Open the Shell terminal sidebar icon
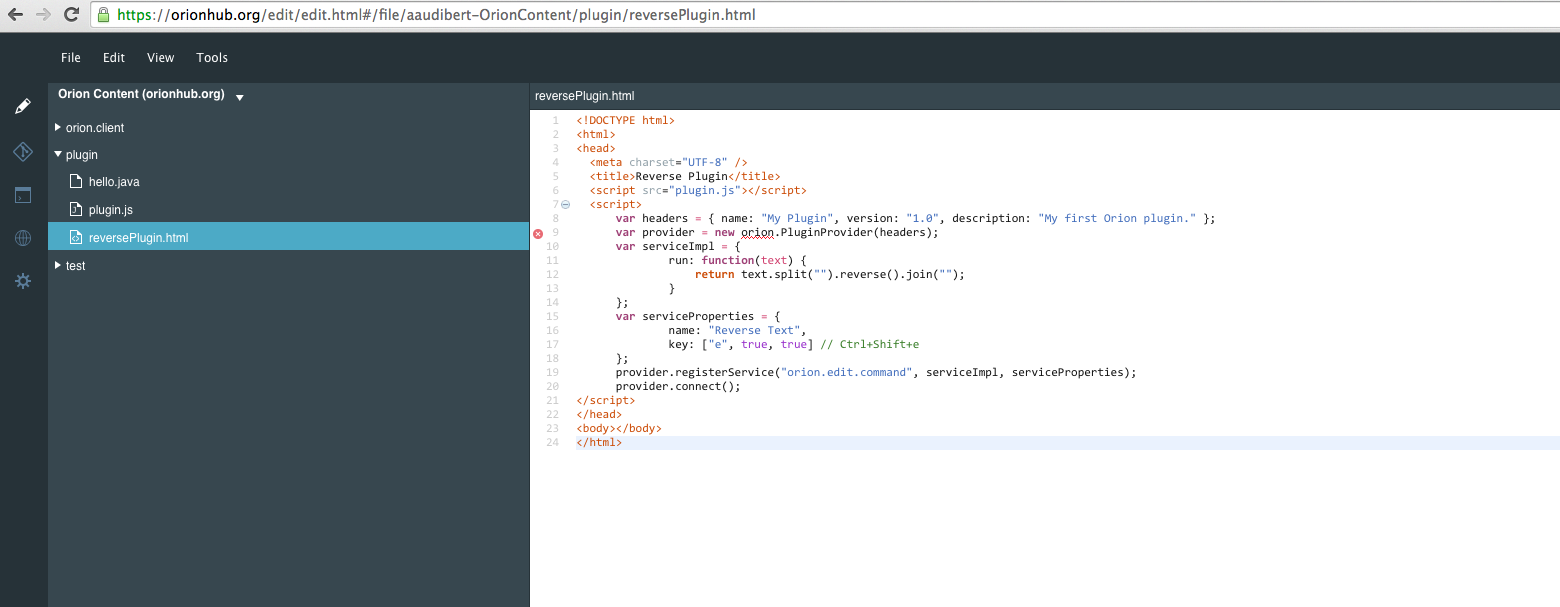 23,195
